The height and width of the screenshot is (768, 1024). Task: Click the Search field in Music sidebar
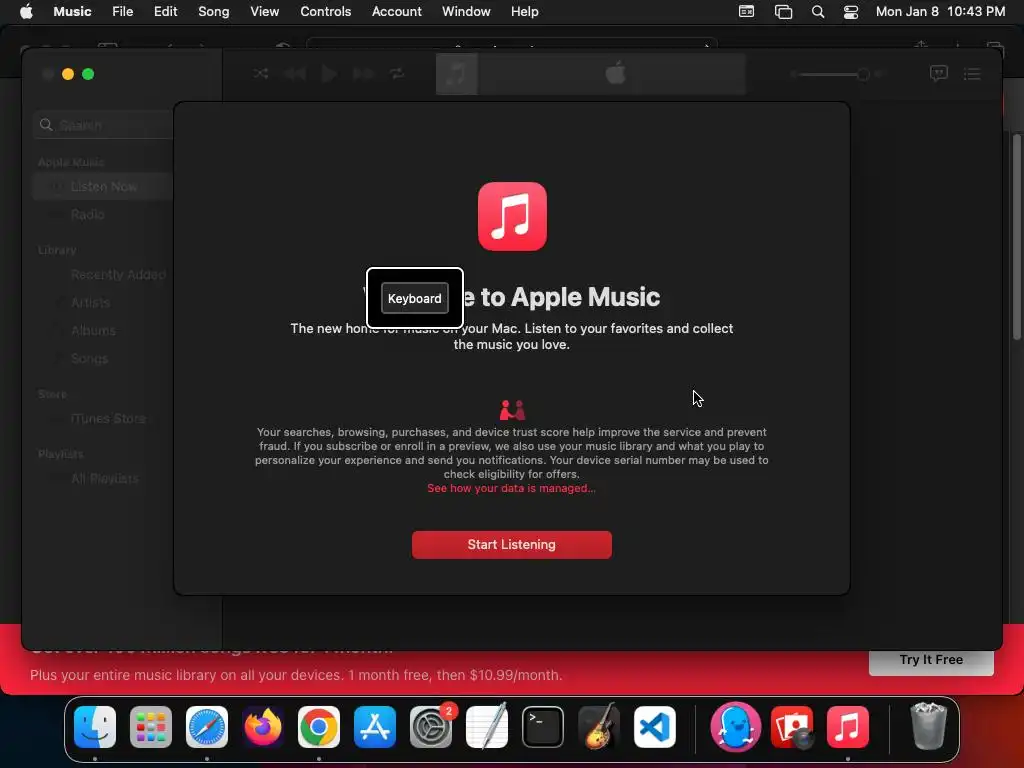coord(104,125)
